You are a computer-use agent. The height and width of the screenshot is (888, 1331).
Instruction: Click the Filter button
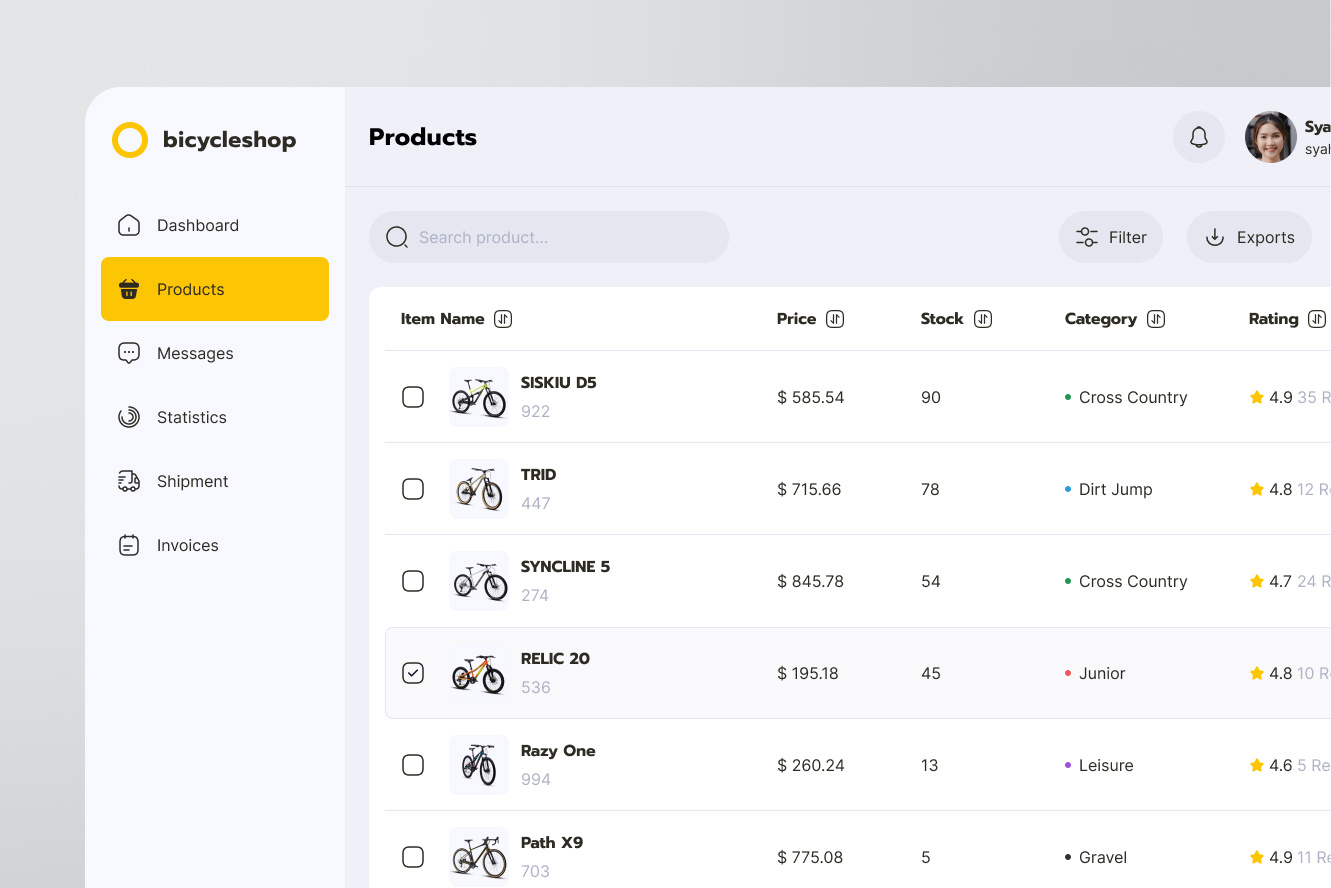click(x=1111, y=237)
